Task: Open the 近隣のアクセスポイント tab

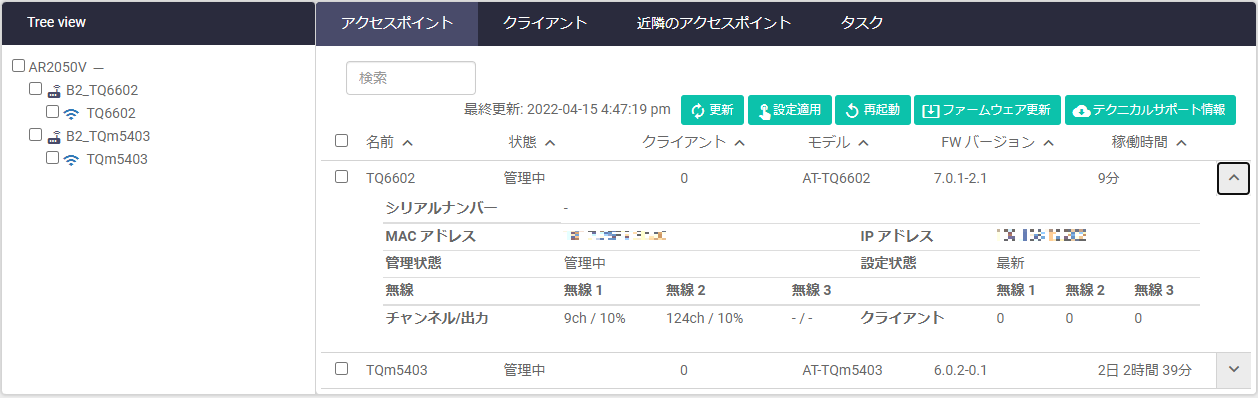Action: (714, 23)
